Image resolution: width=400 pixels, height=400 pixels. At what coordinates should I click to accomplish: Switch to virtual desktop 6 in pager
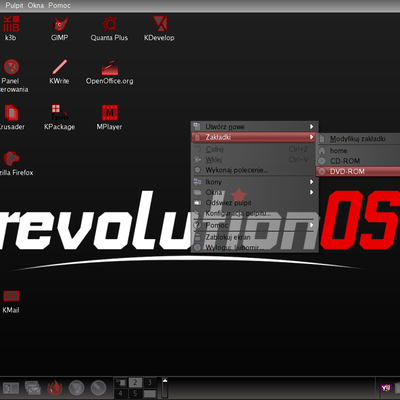click(150, 393)
